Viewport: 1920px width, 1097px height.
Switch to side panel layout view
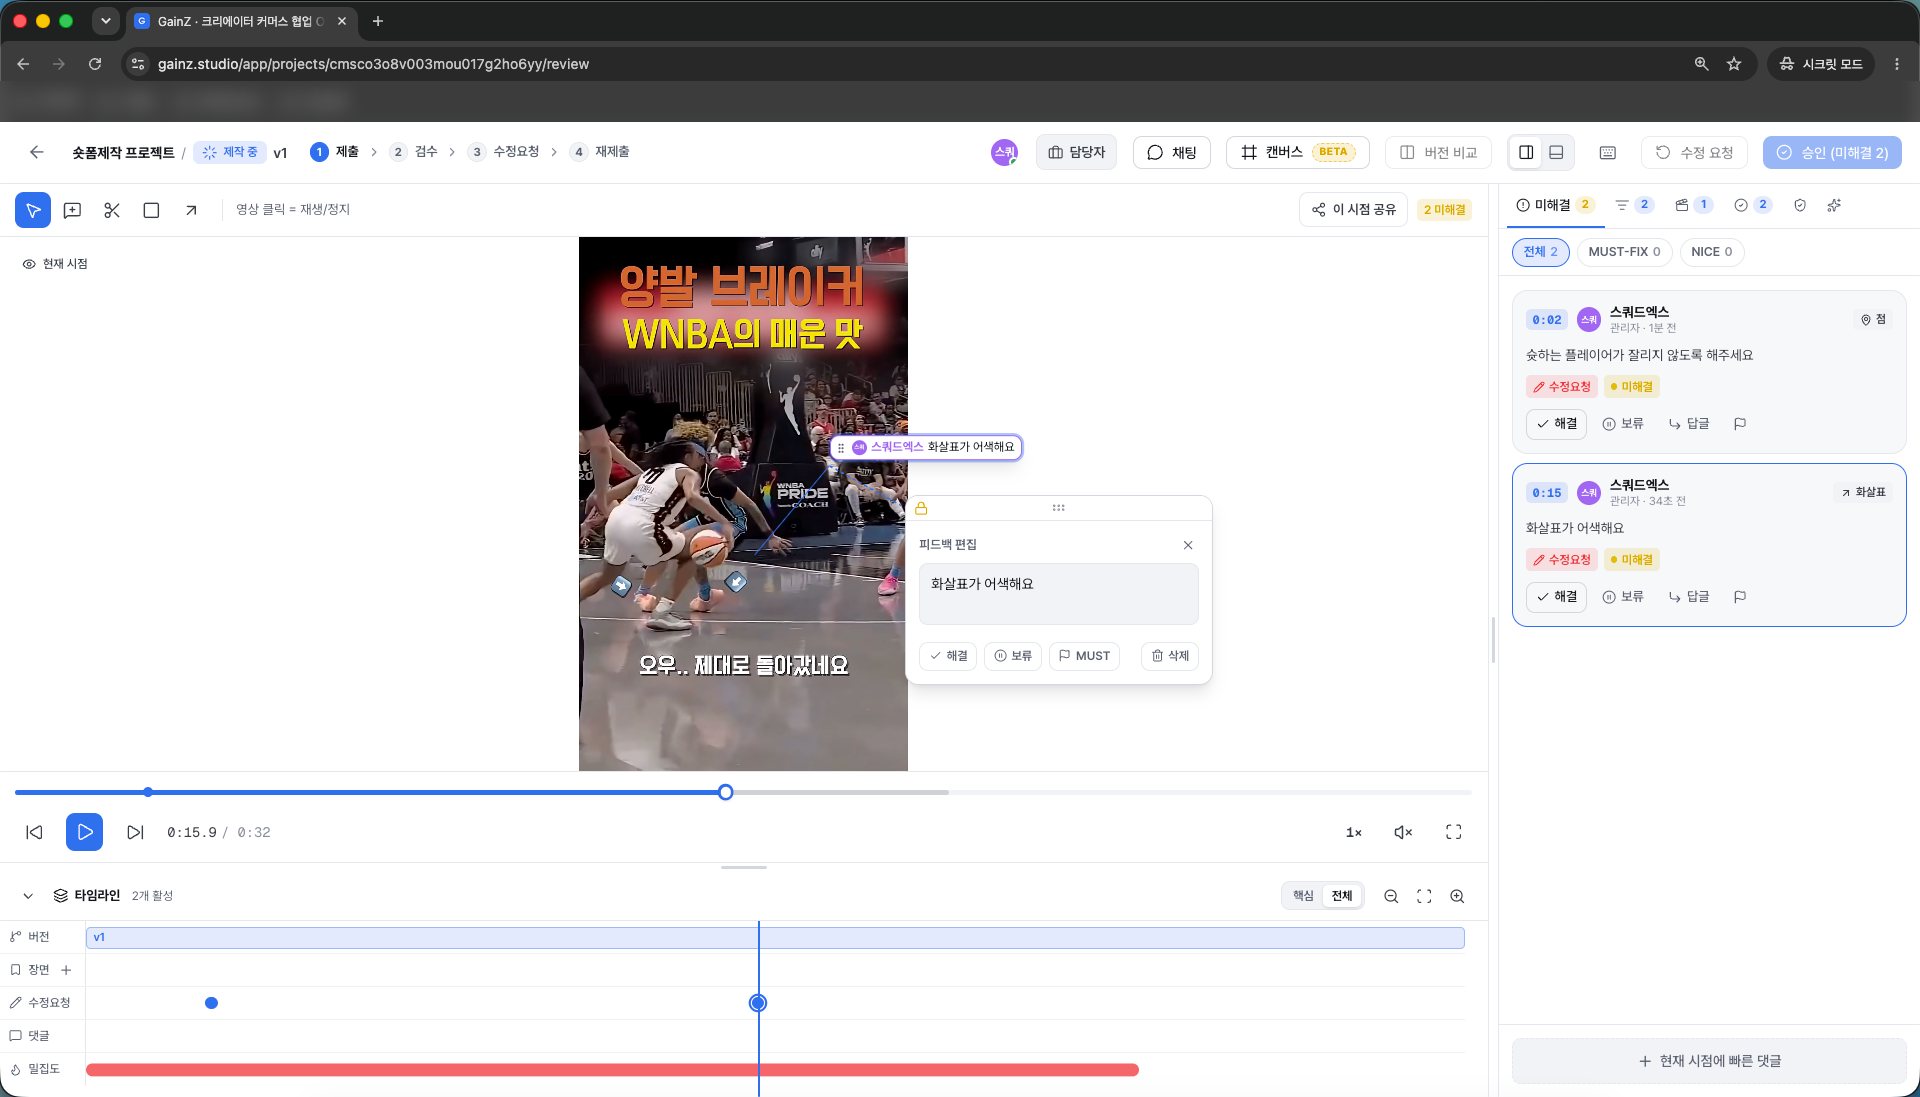[x=1526, y=152]
